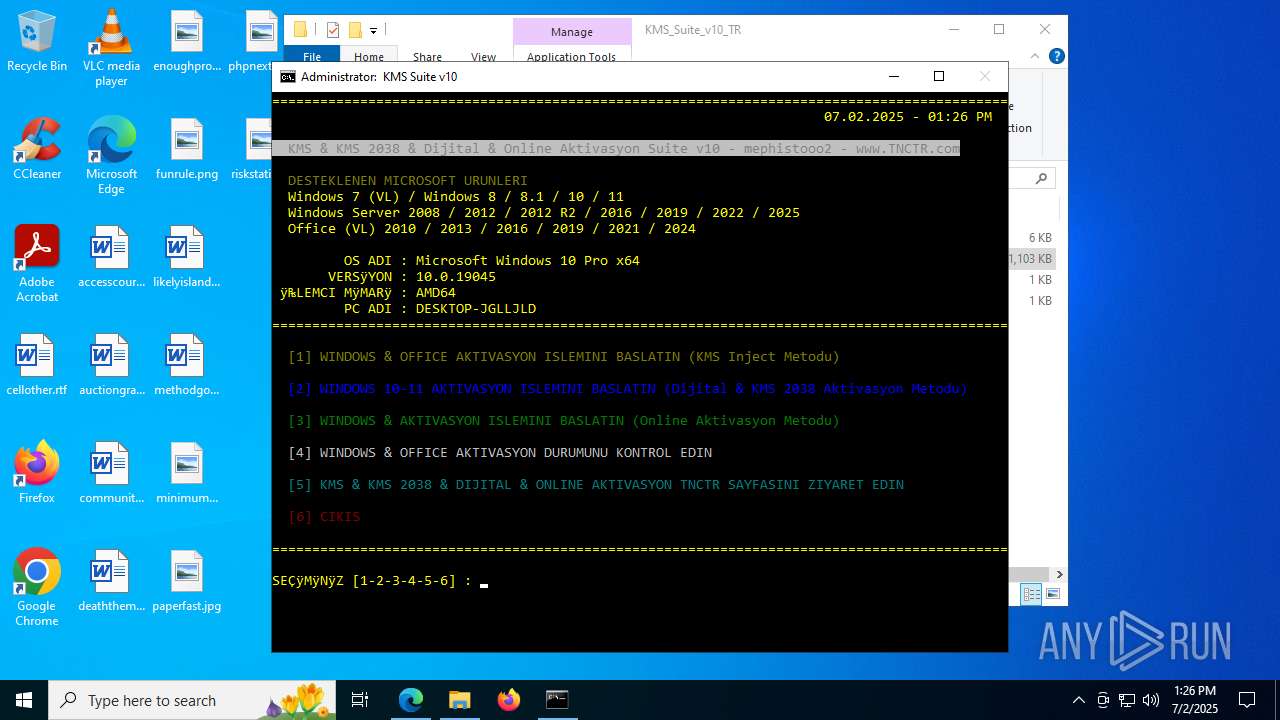The image size is (1280, 720).
Task: Select communit... Word document
Action: click(111, 473)
